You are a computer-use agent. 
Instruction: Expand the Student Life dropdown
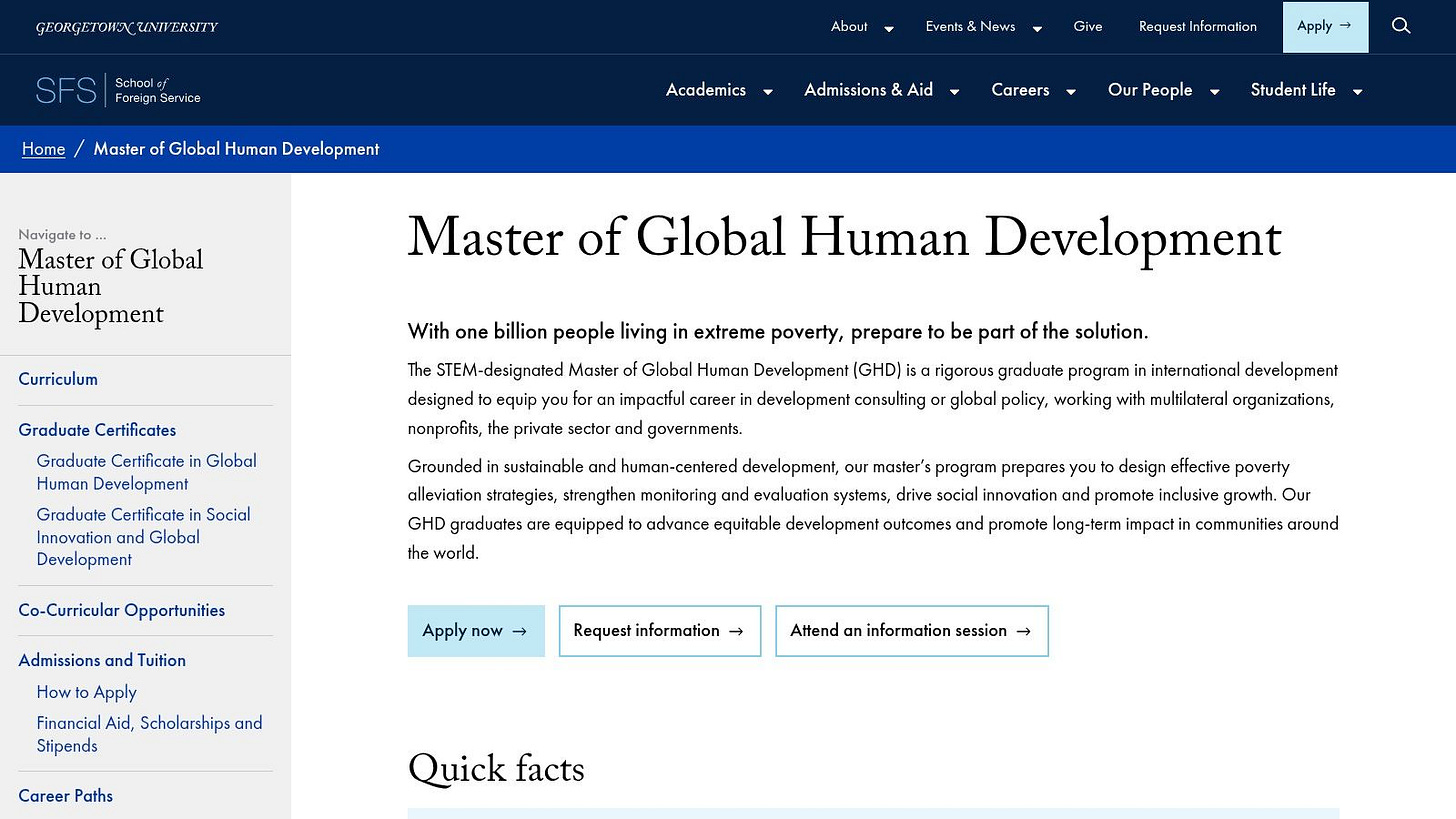click(x=1357, y=90)
